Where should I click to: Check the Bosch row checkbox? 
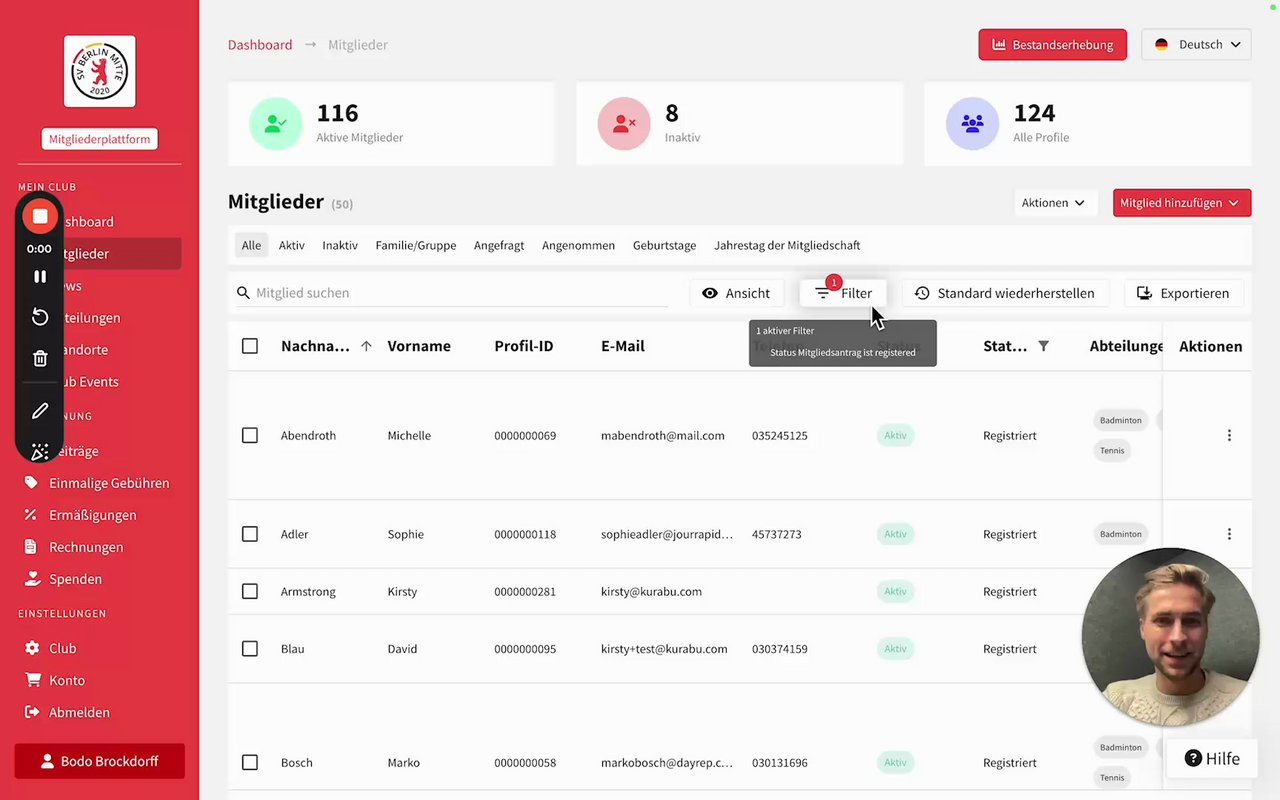pos(250,762)
